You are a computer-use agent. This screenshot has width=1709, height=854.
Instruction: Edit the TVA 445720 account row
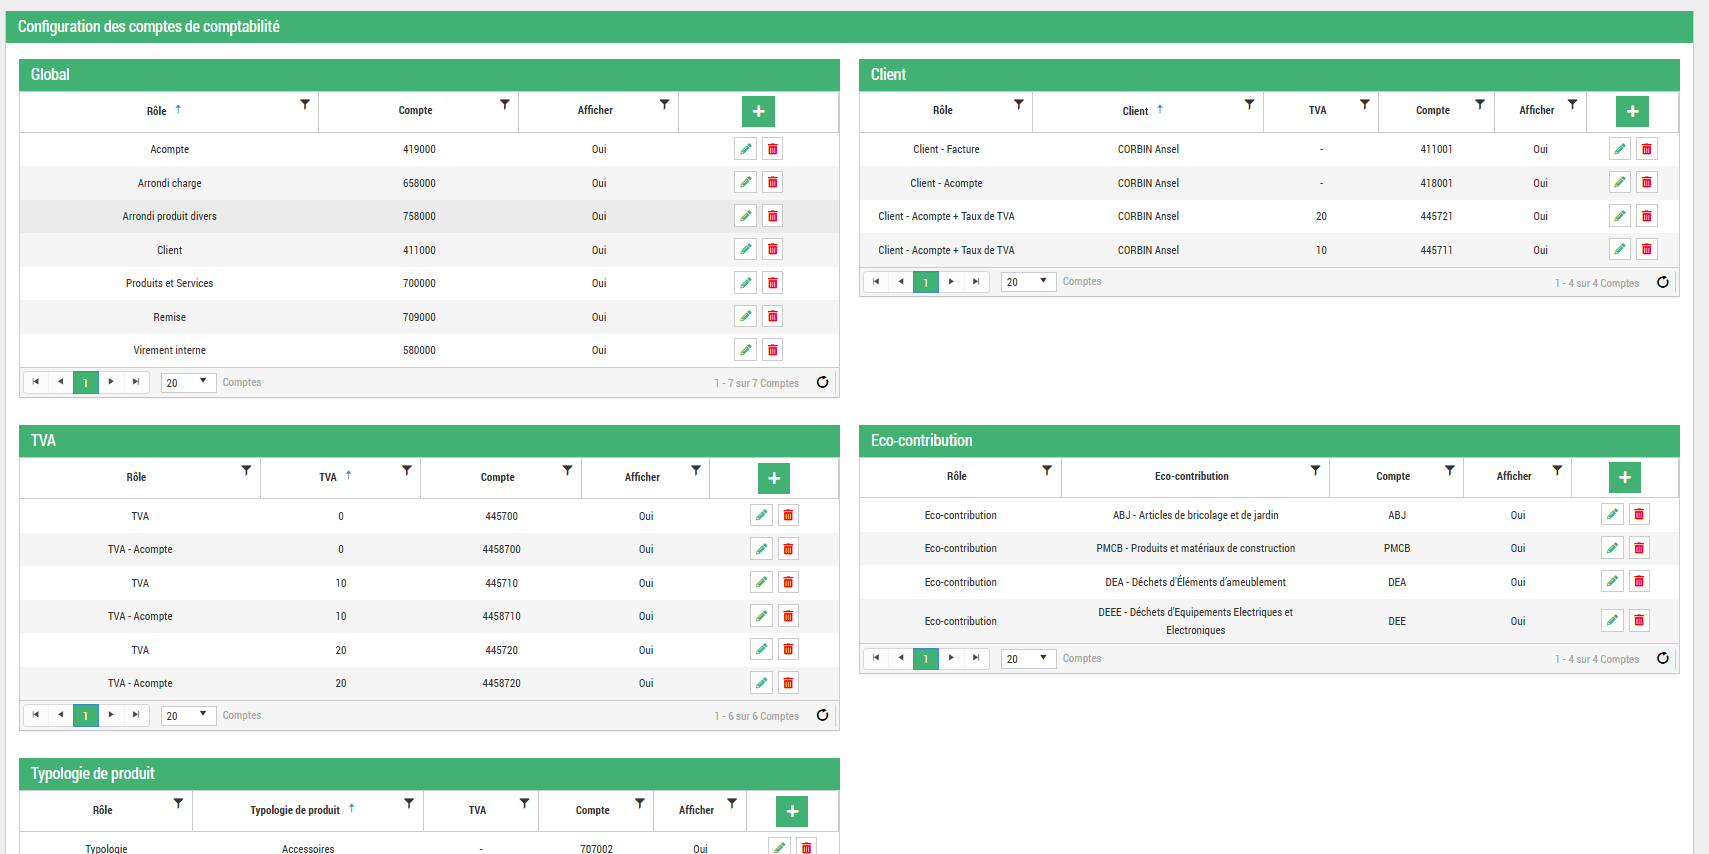point(761,650)
